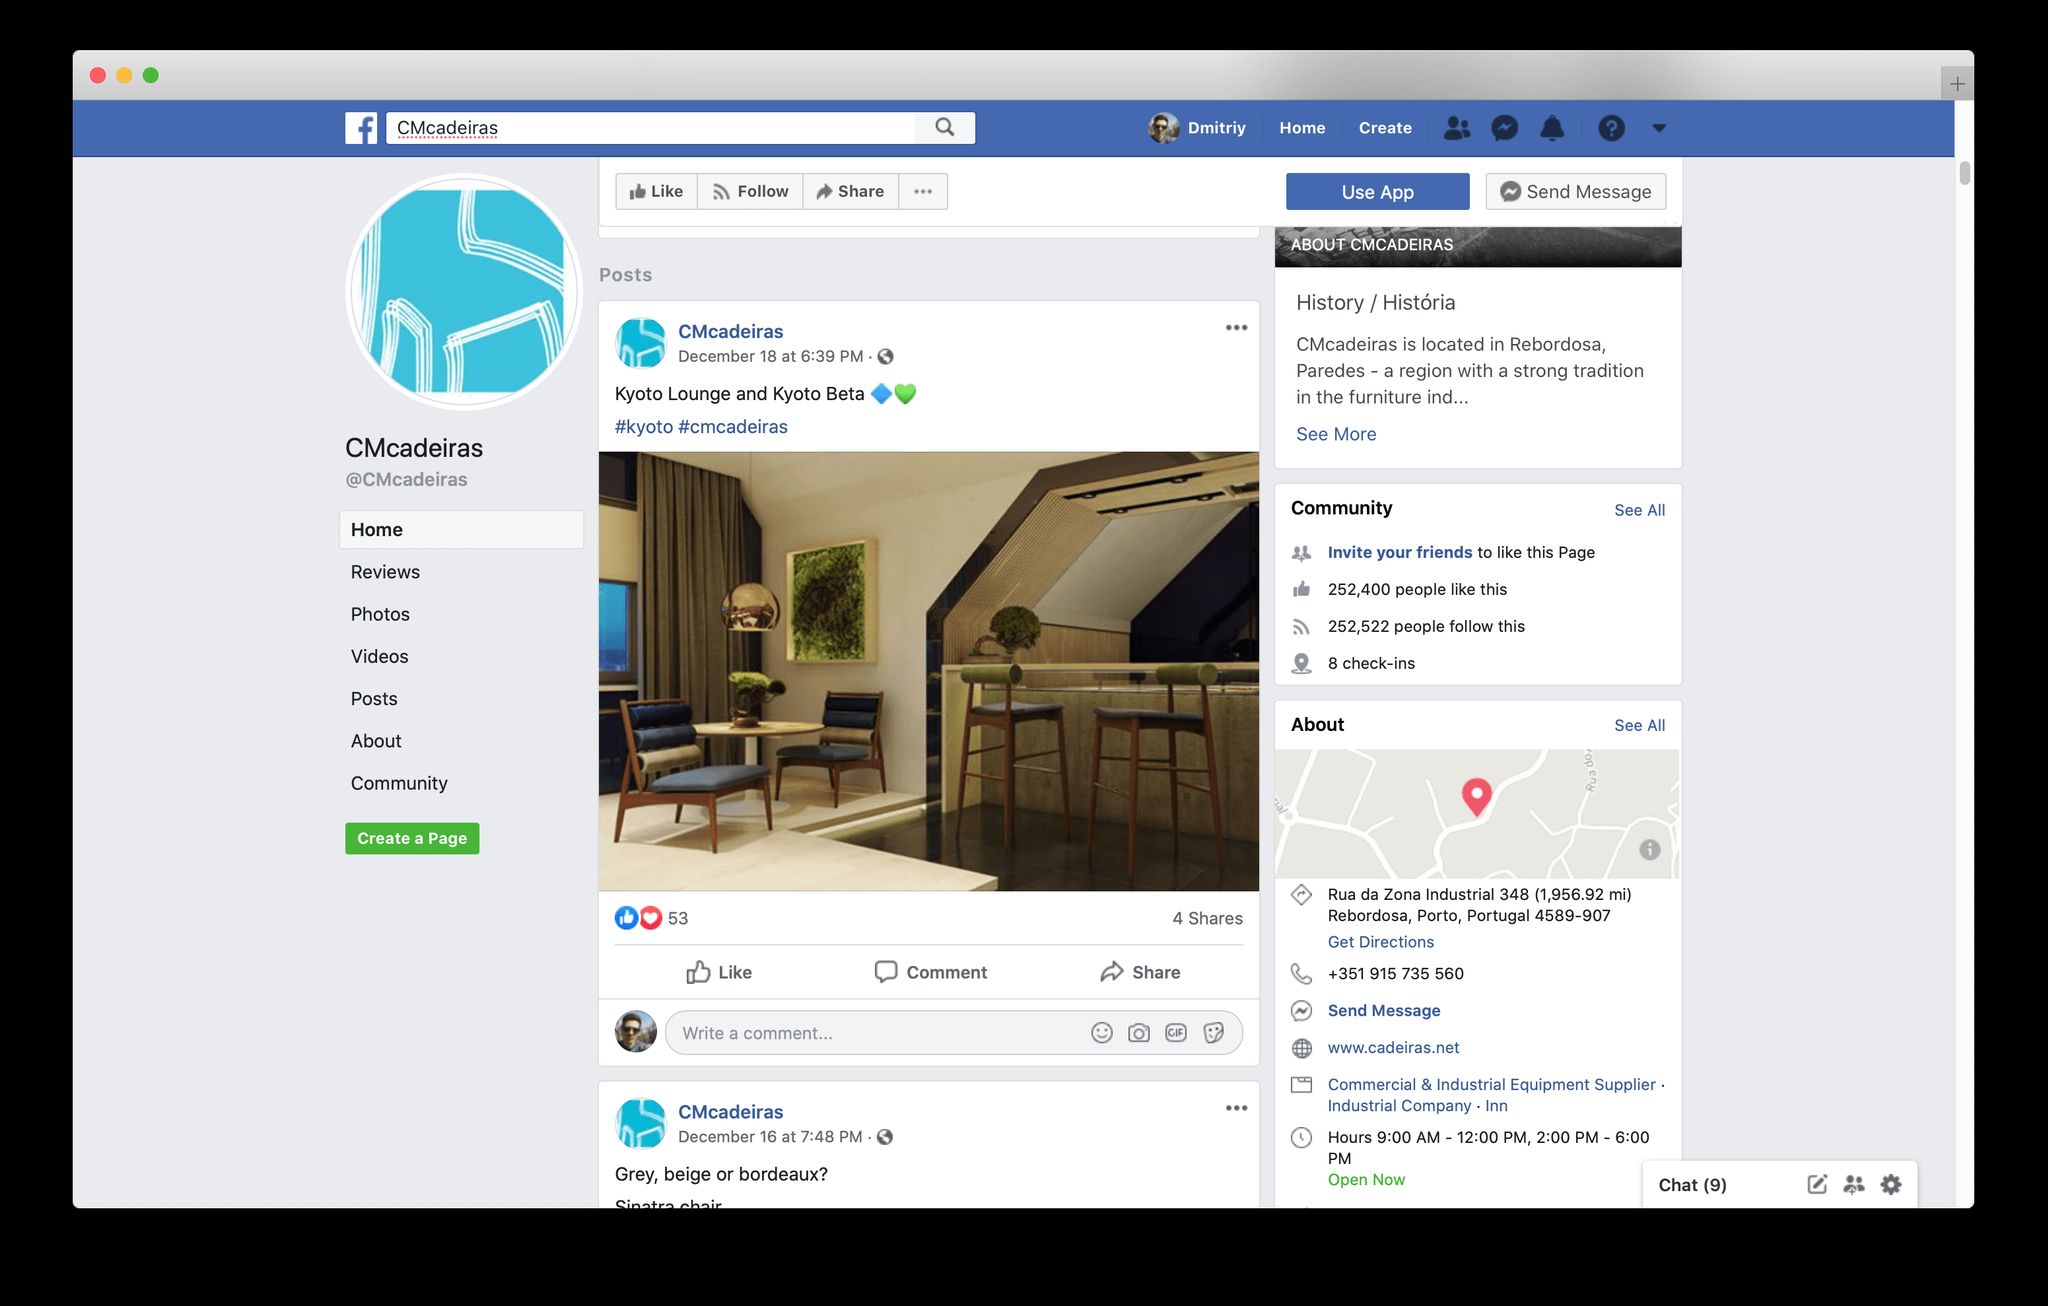Click the Use App button
This screenshot has height=1306, width=2048.
pos(1377,192)
